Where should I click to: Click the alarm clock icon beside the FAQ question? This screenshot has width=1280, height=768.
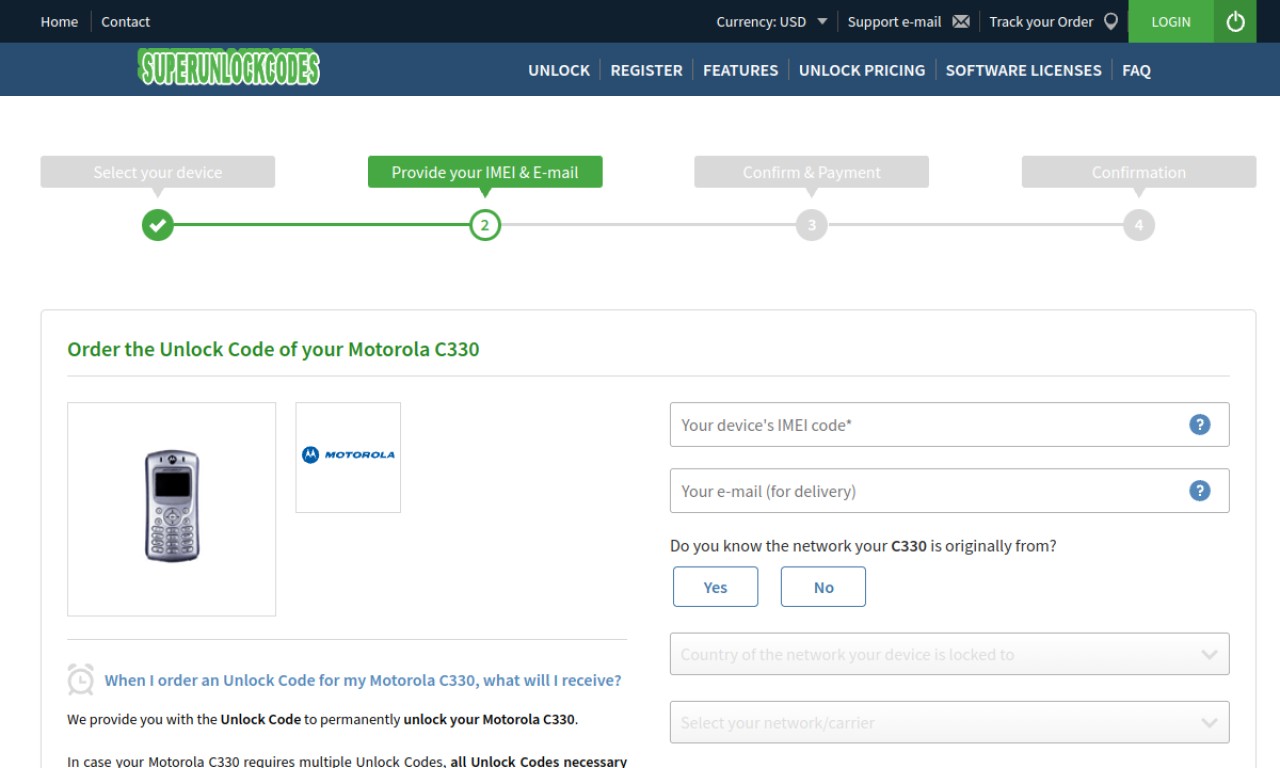point(81,680)
